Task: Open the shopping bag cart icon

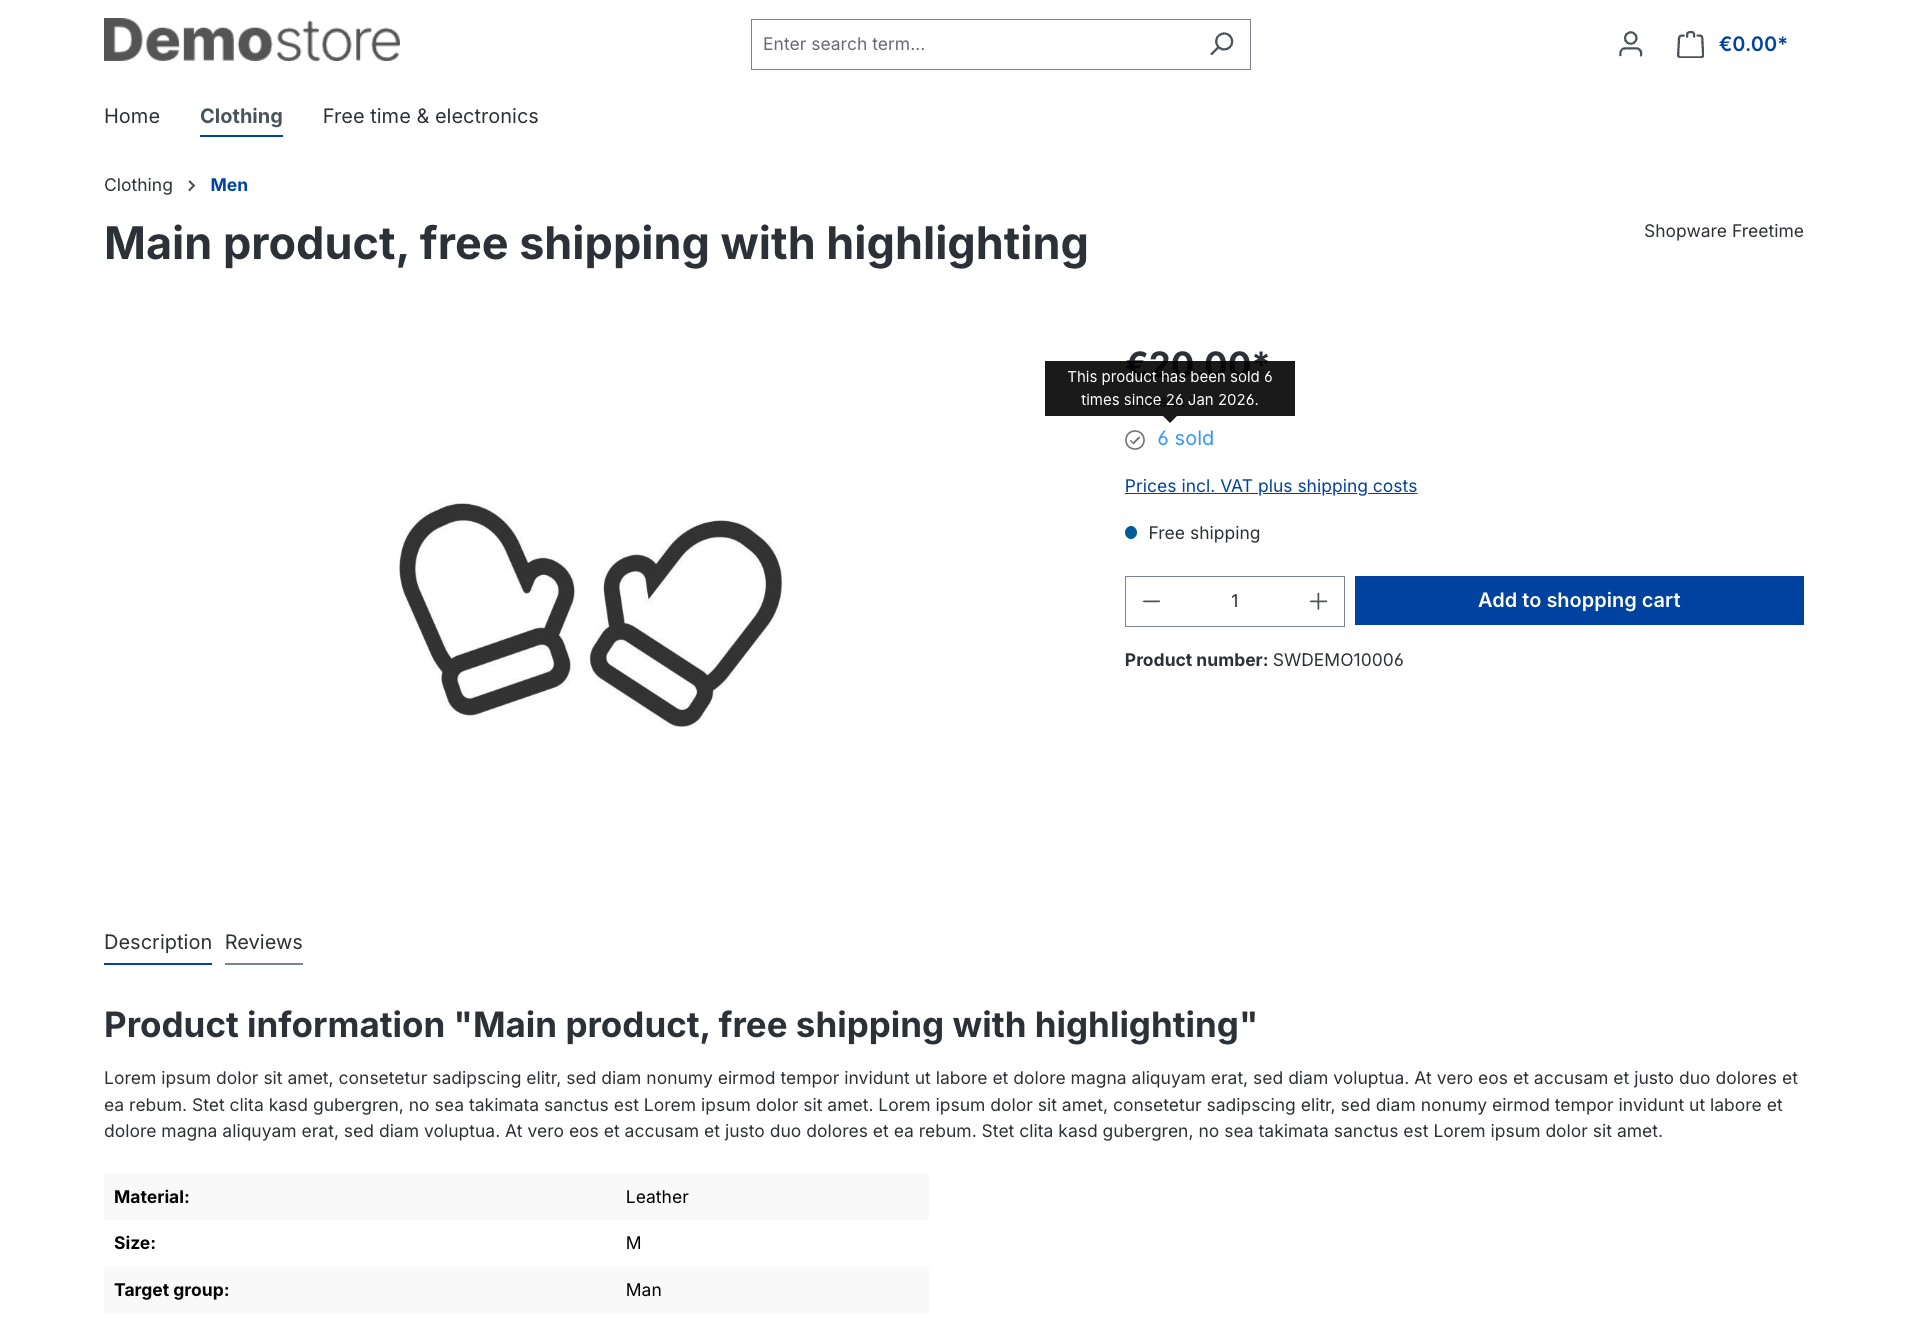Action: tap(1690, 44)
